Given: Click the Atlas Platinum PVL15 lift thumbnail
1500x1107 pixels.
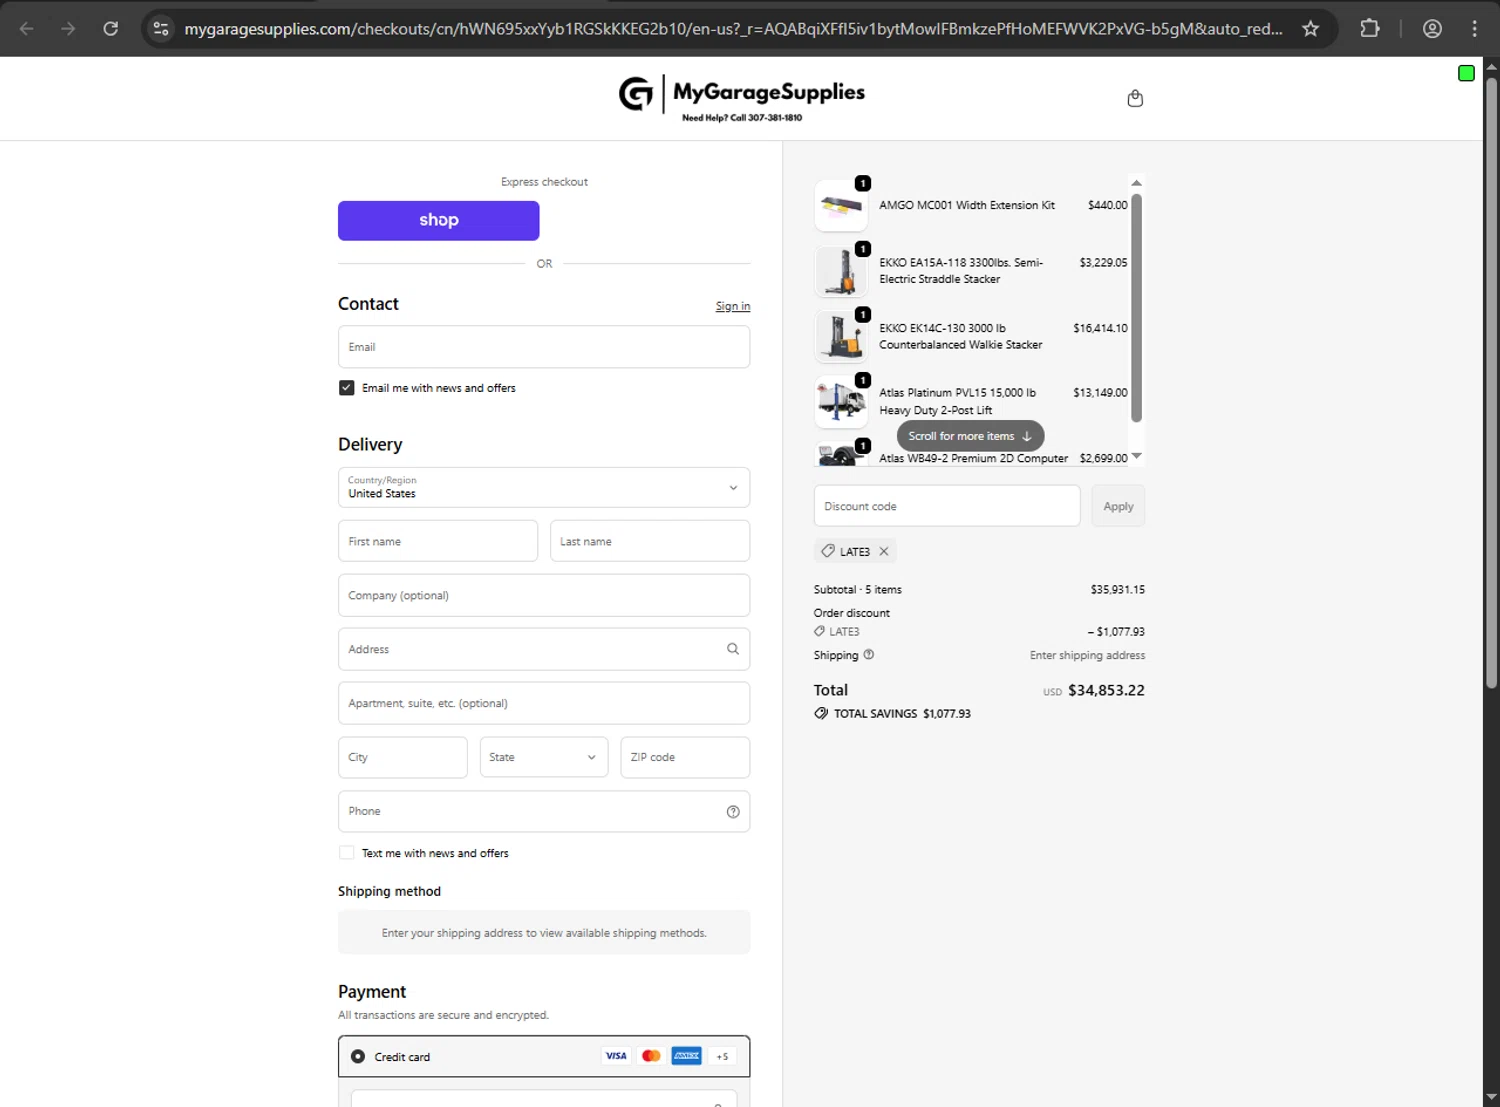Looking at the screenshot, I should point(841,402).
